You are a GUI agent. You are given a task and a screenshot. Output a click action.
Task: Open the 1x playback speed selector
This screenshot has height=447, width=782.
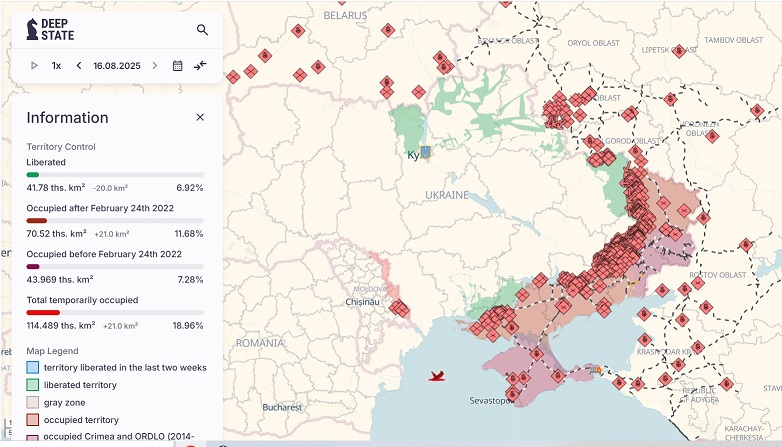[57, 65]
